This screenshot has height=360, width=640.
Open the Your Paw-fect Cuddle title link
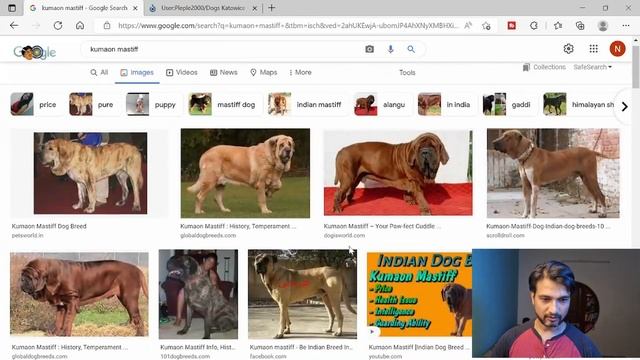click(382, 226)
